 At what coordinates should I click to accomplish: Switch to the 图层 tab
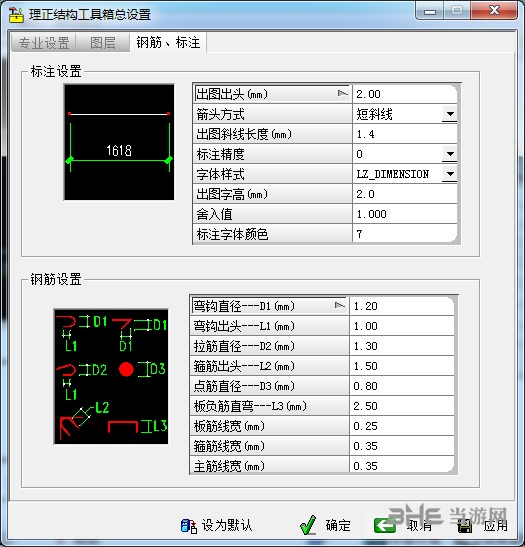coord(103,43)
